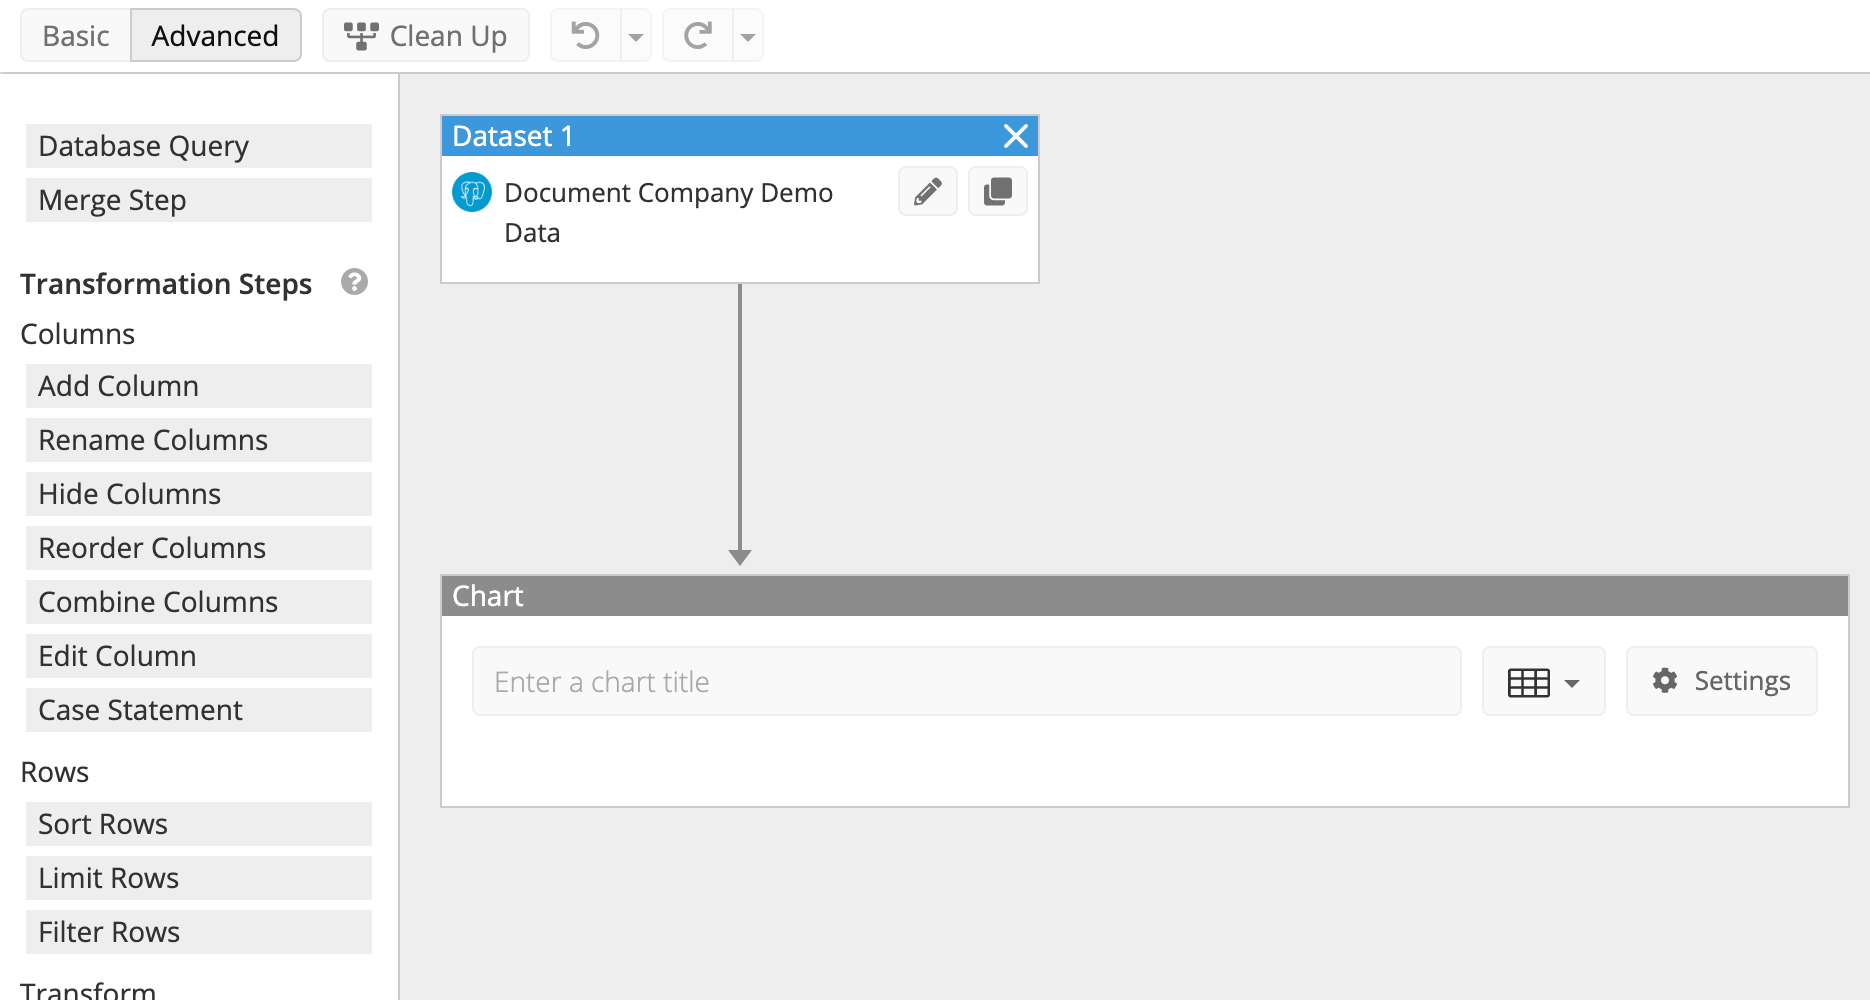Choose Reorder Columns transformation
The height and width of the screenshot is (1000, 1870).
[x=199, y=548]
